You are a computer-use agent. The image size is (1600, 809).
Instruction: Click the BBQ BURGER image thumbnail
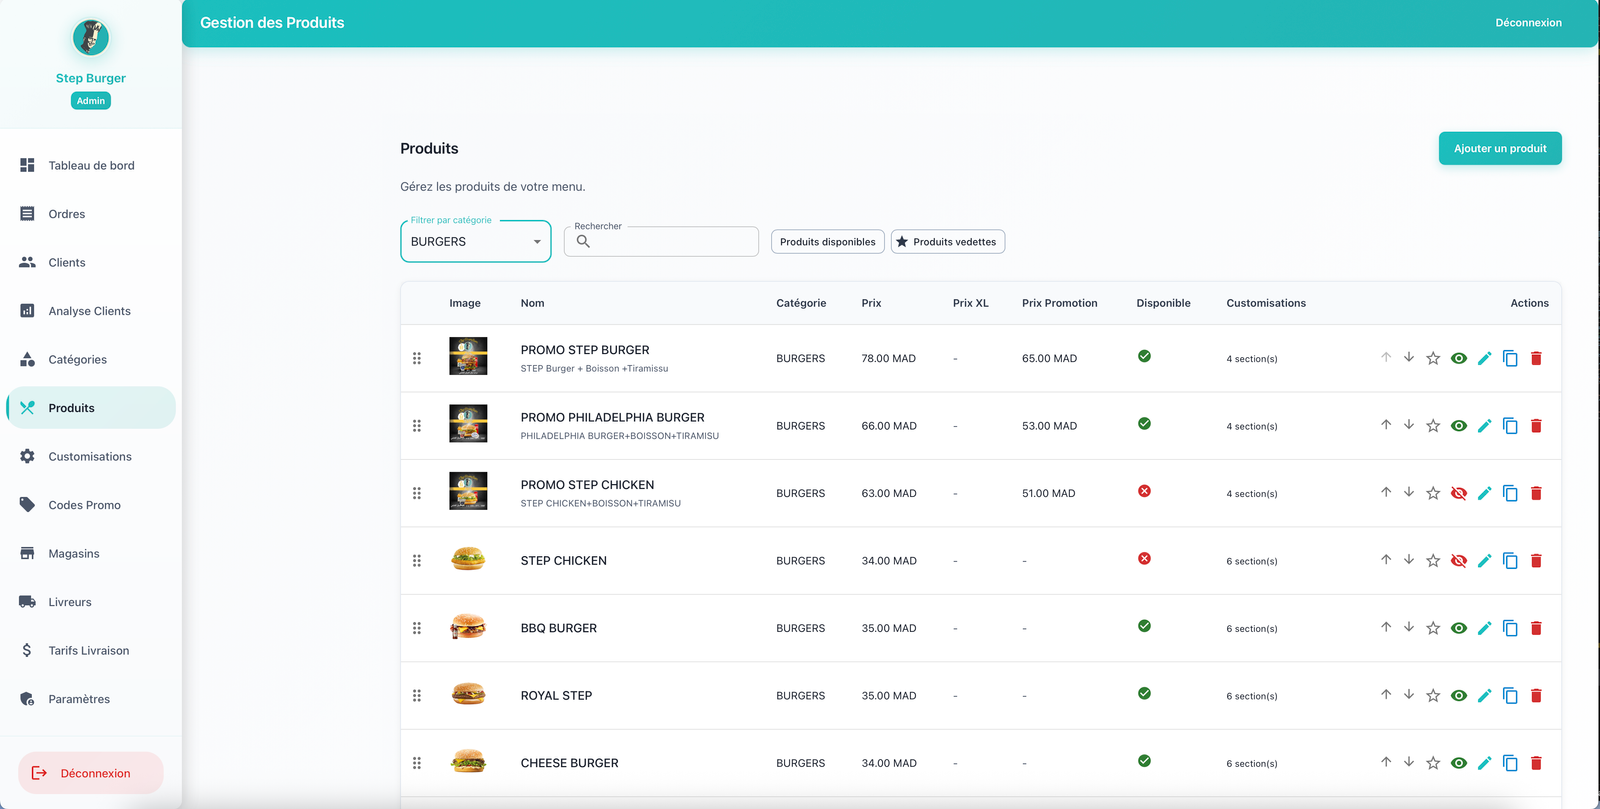(468, 627)
